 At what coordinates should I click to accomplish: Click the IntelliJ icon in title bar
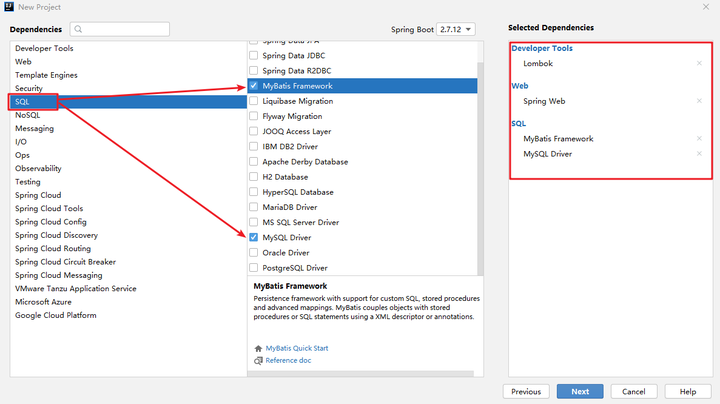[9, 7]
